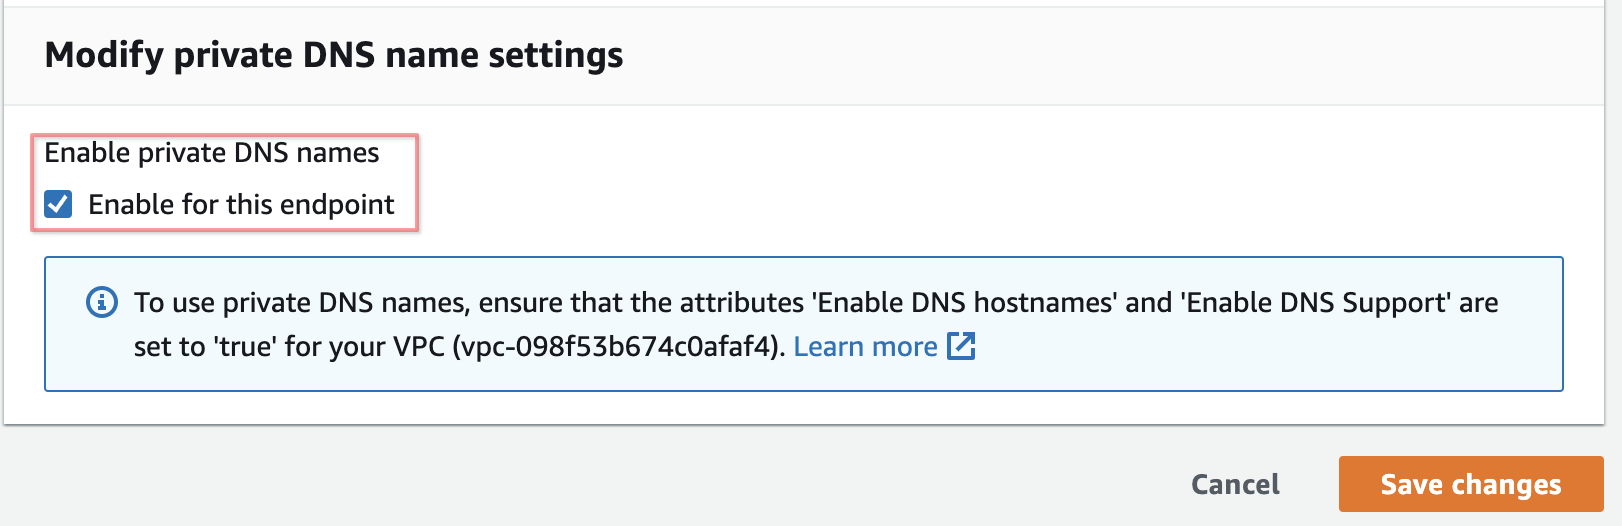This screenshot has height=526, width=1622.
Task: Click the "Enable private DNS names" field label
Action: point(212,153)
